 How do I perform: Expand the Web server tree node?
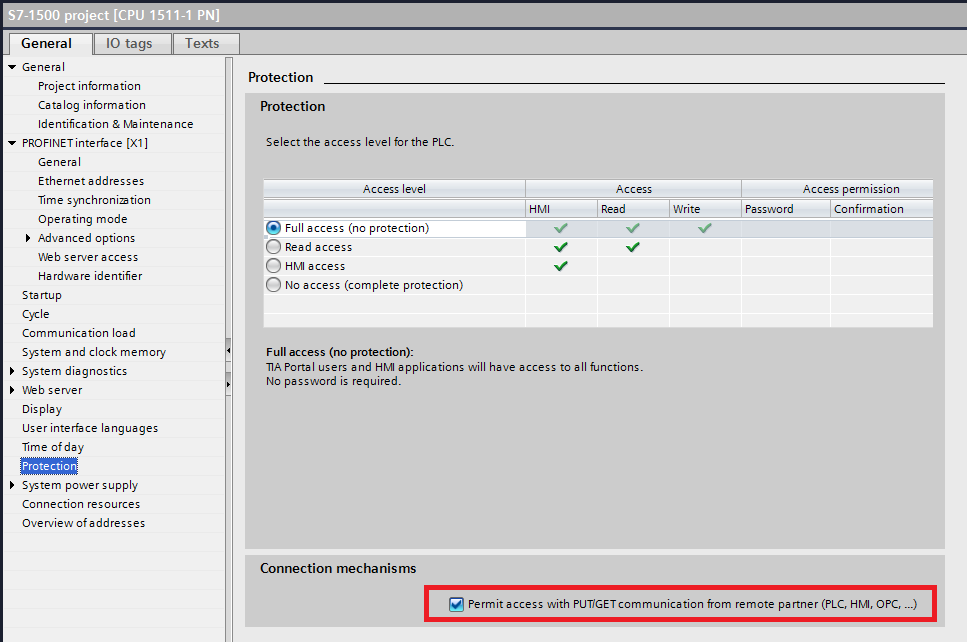tap(12, 390)
